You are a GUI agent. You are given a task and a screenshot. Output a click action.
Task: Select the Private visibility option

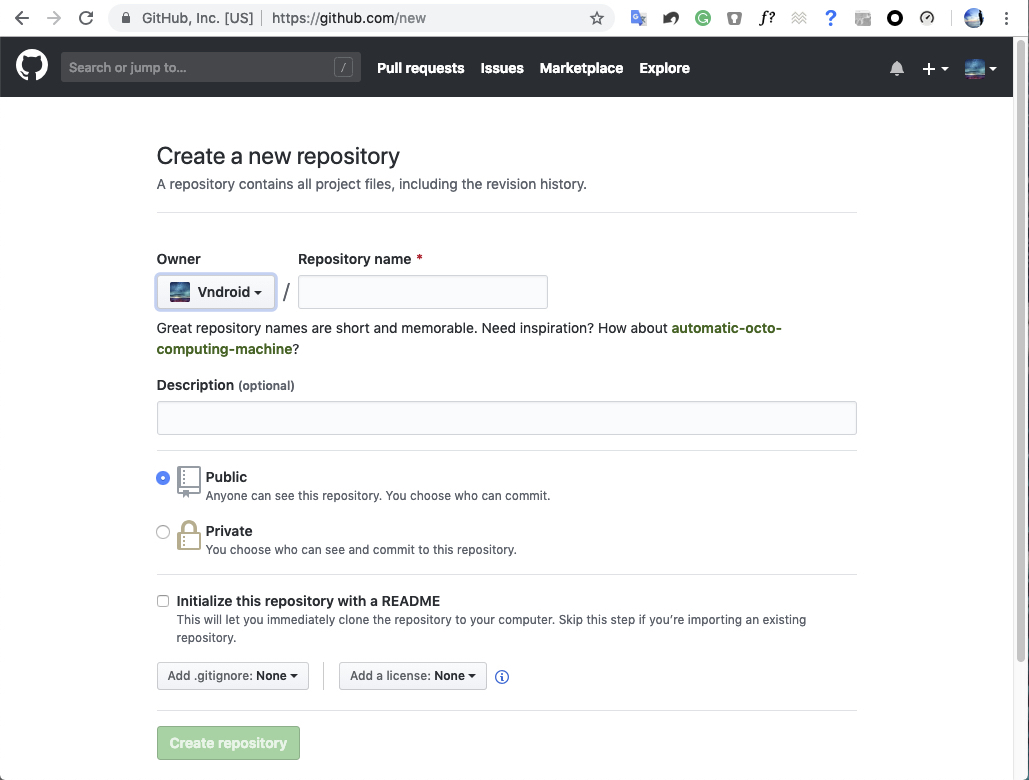point(163,532)
